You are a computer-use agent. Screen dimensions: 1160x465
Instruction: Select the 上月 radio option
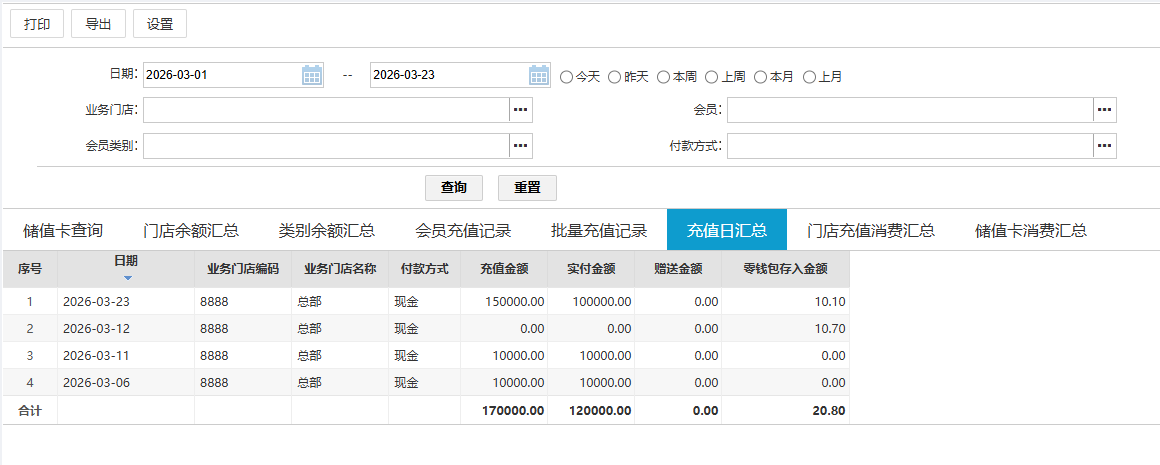[810, 77]
